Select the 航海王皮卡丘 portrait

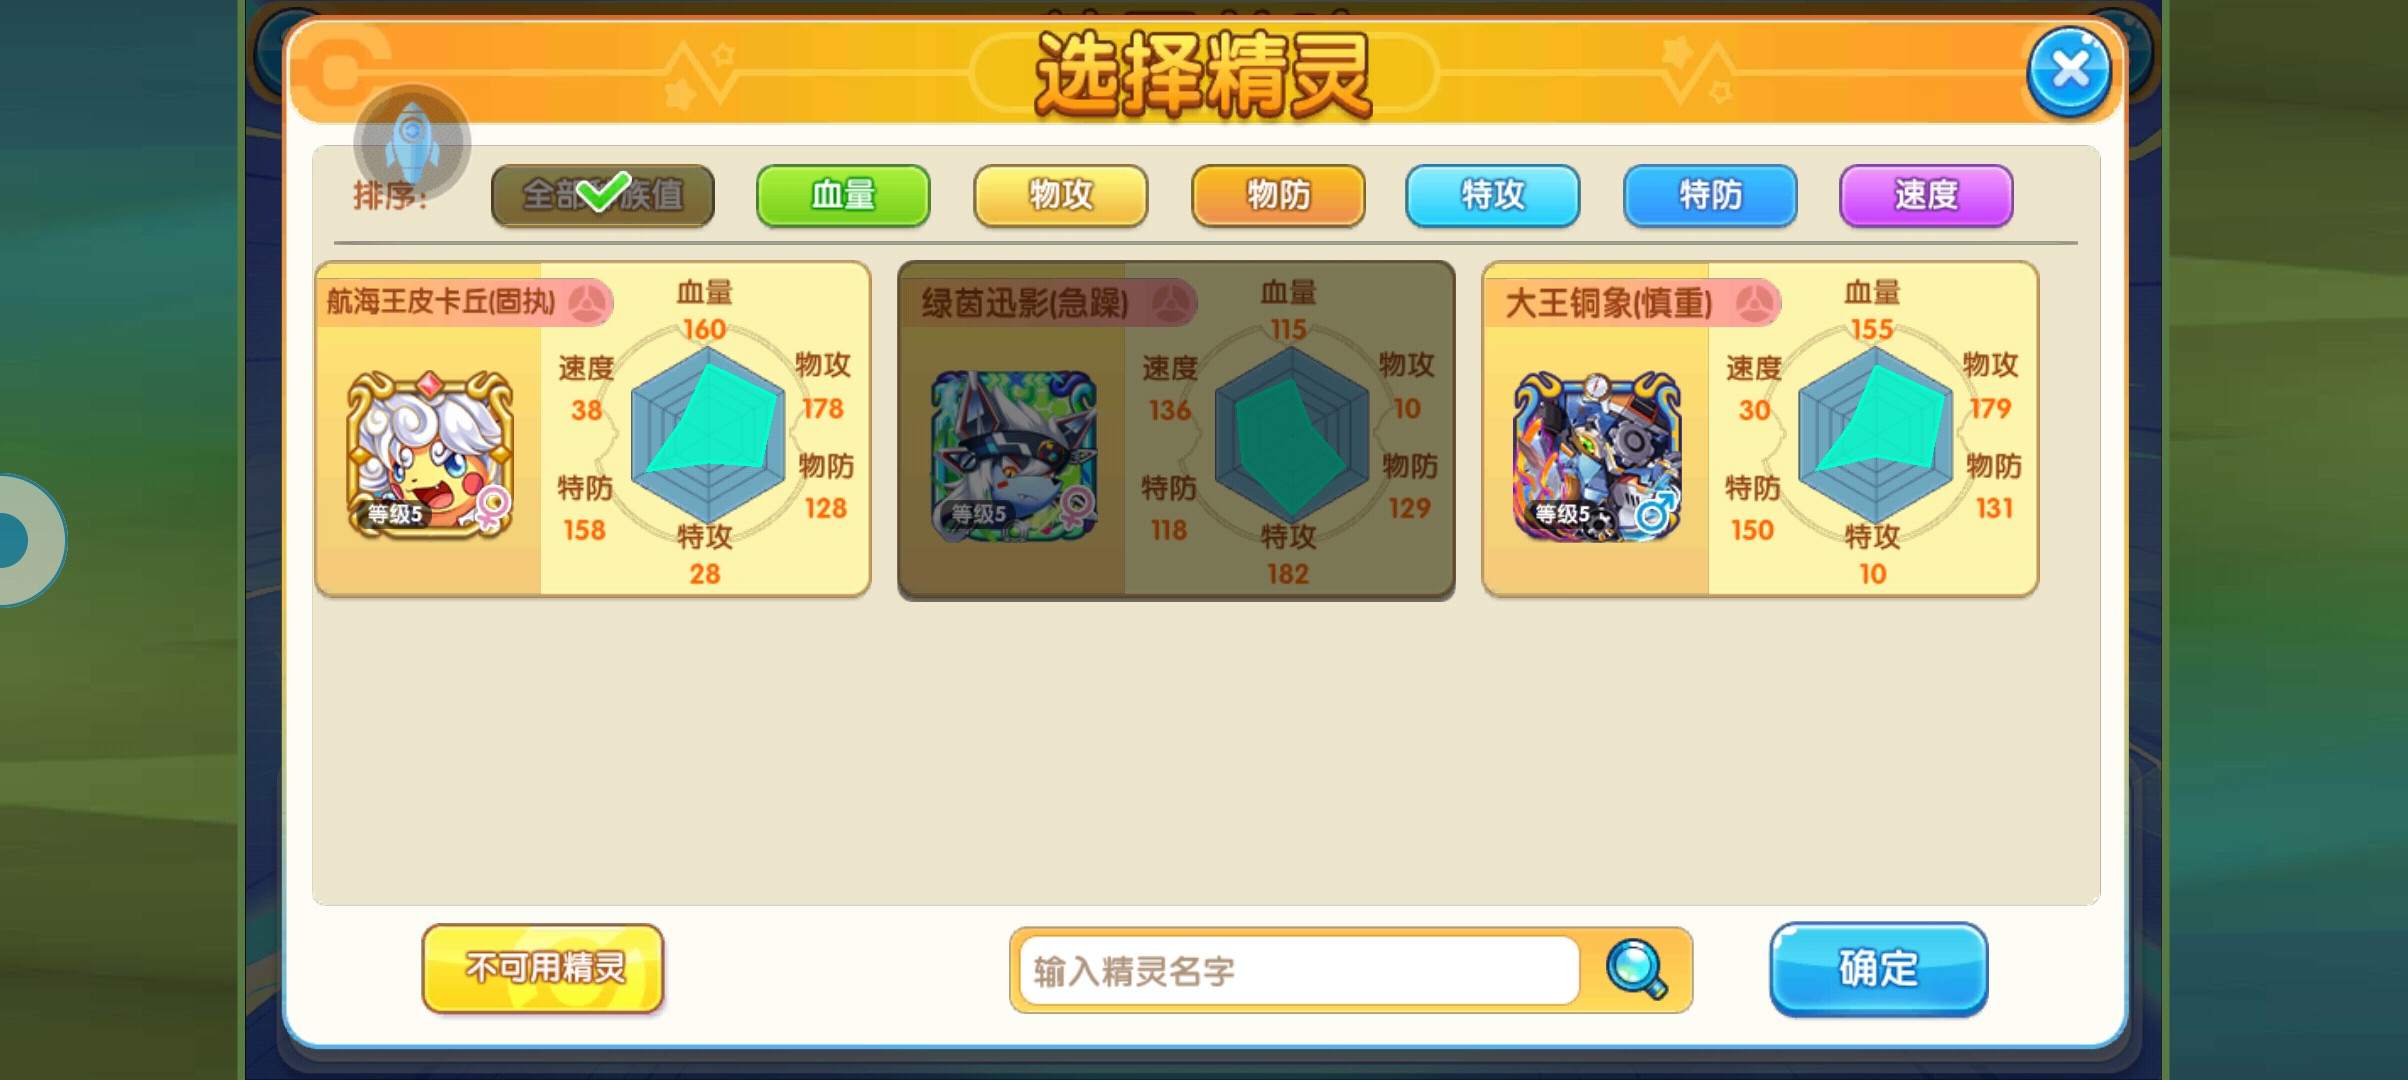pos(430,455)
